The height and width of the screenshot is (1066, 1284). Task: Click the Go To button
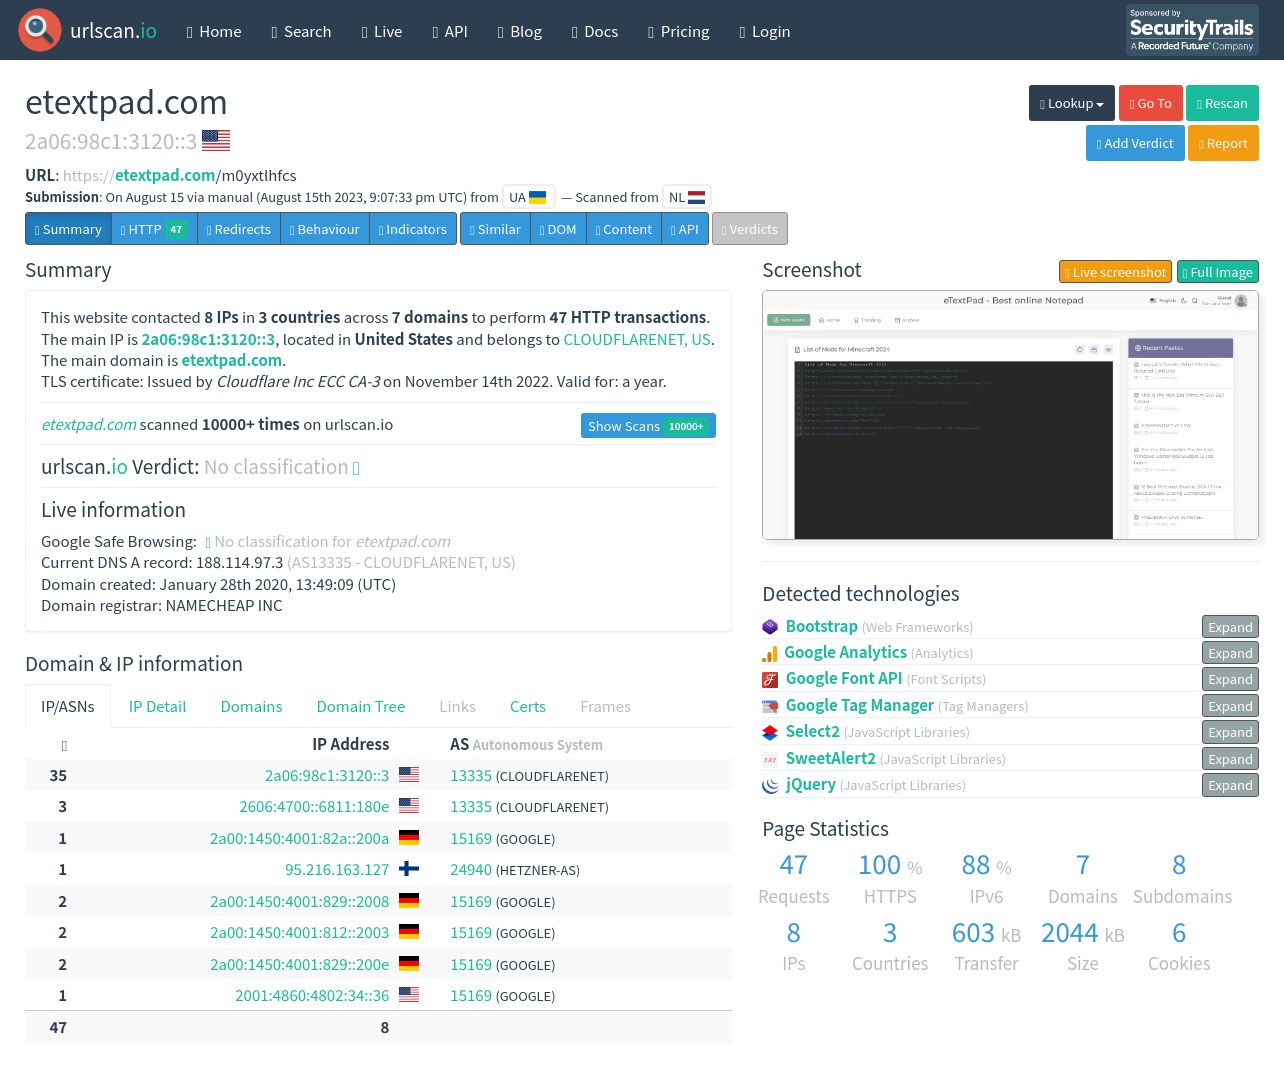click(x=1150, y=103)
